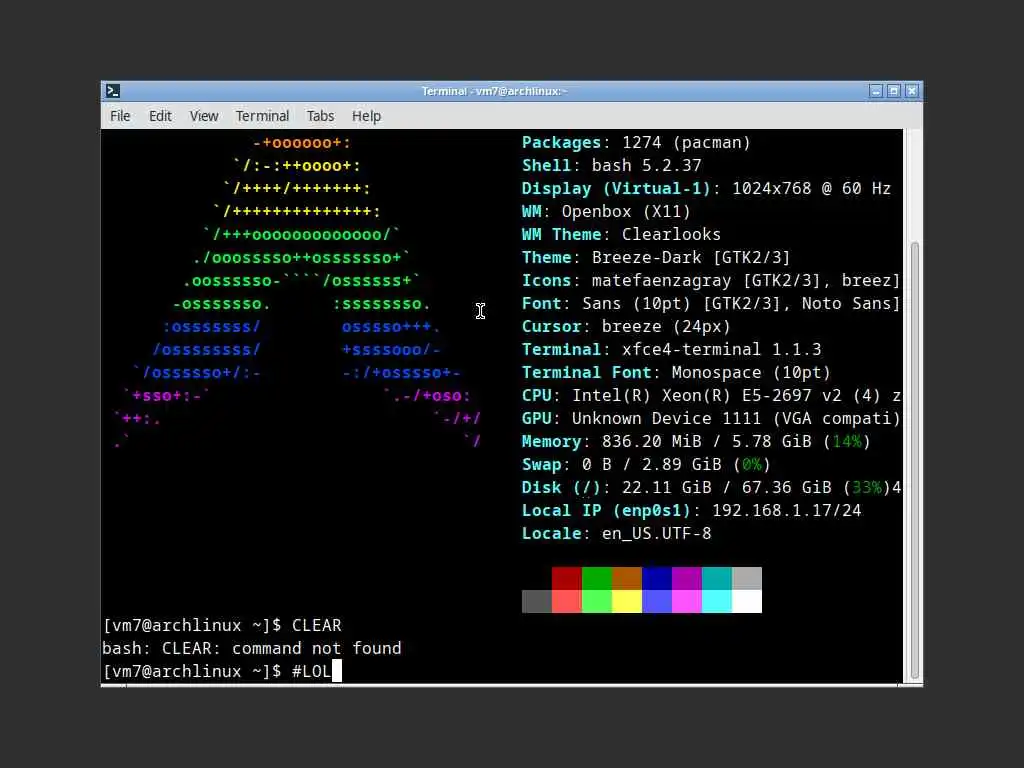Click '1024x768 @ 60 Hz' display value

[x=812, y=189]
